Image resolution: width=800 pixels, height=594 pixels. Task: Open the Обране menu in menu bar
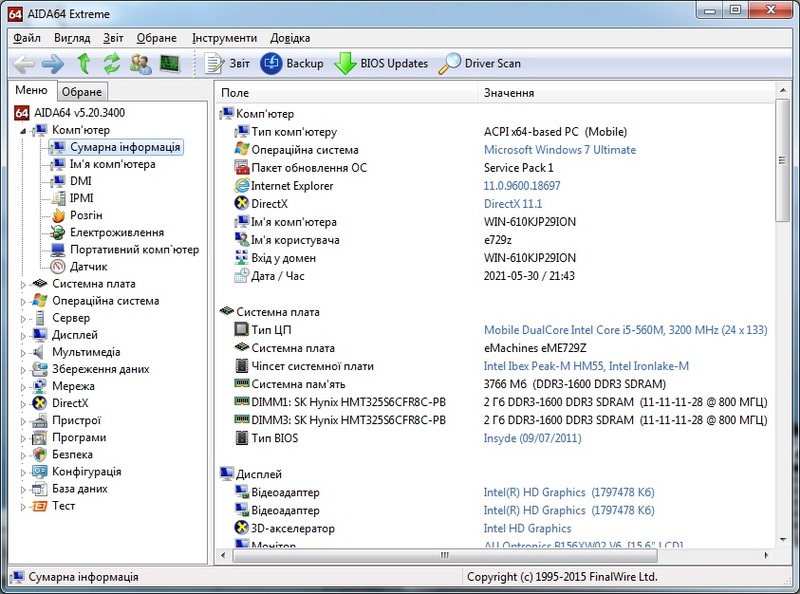coord(157,38)
